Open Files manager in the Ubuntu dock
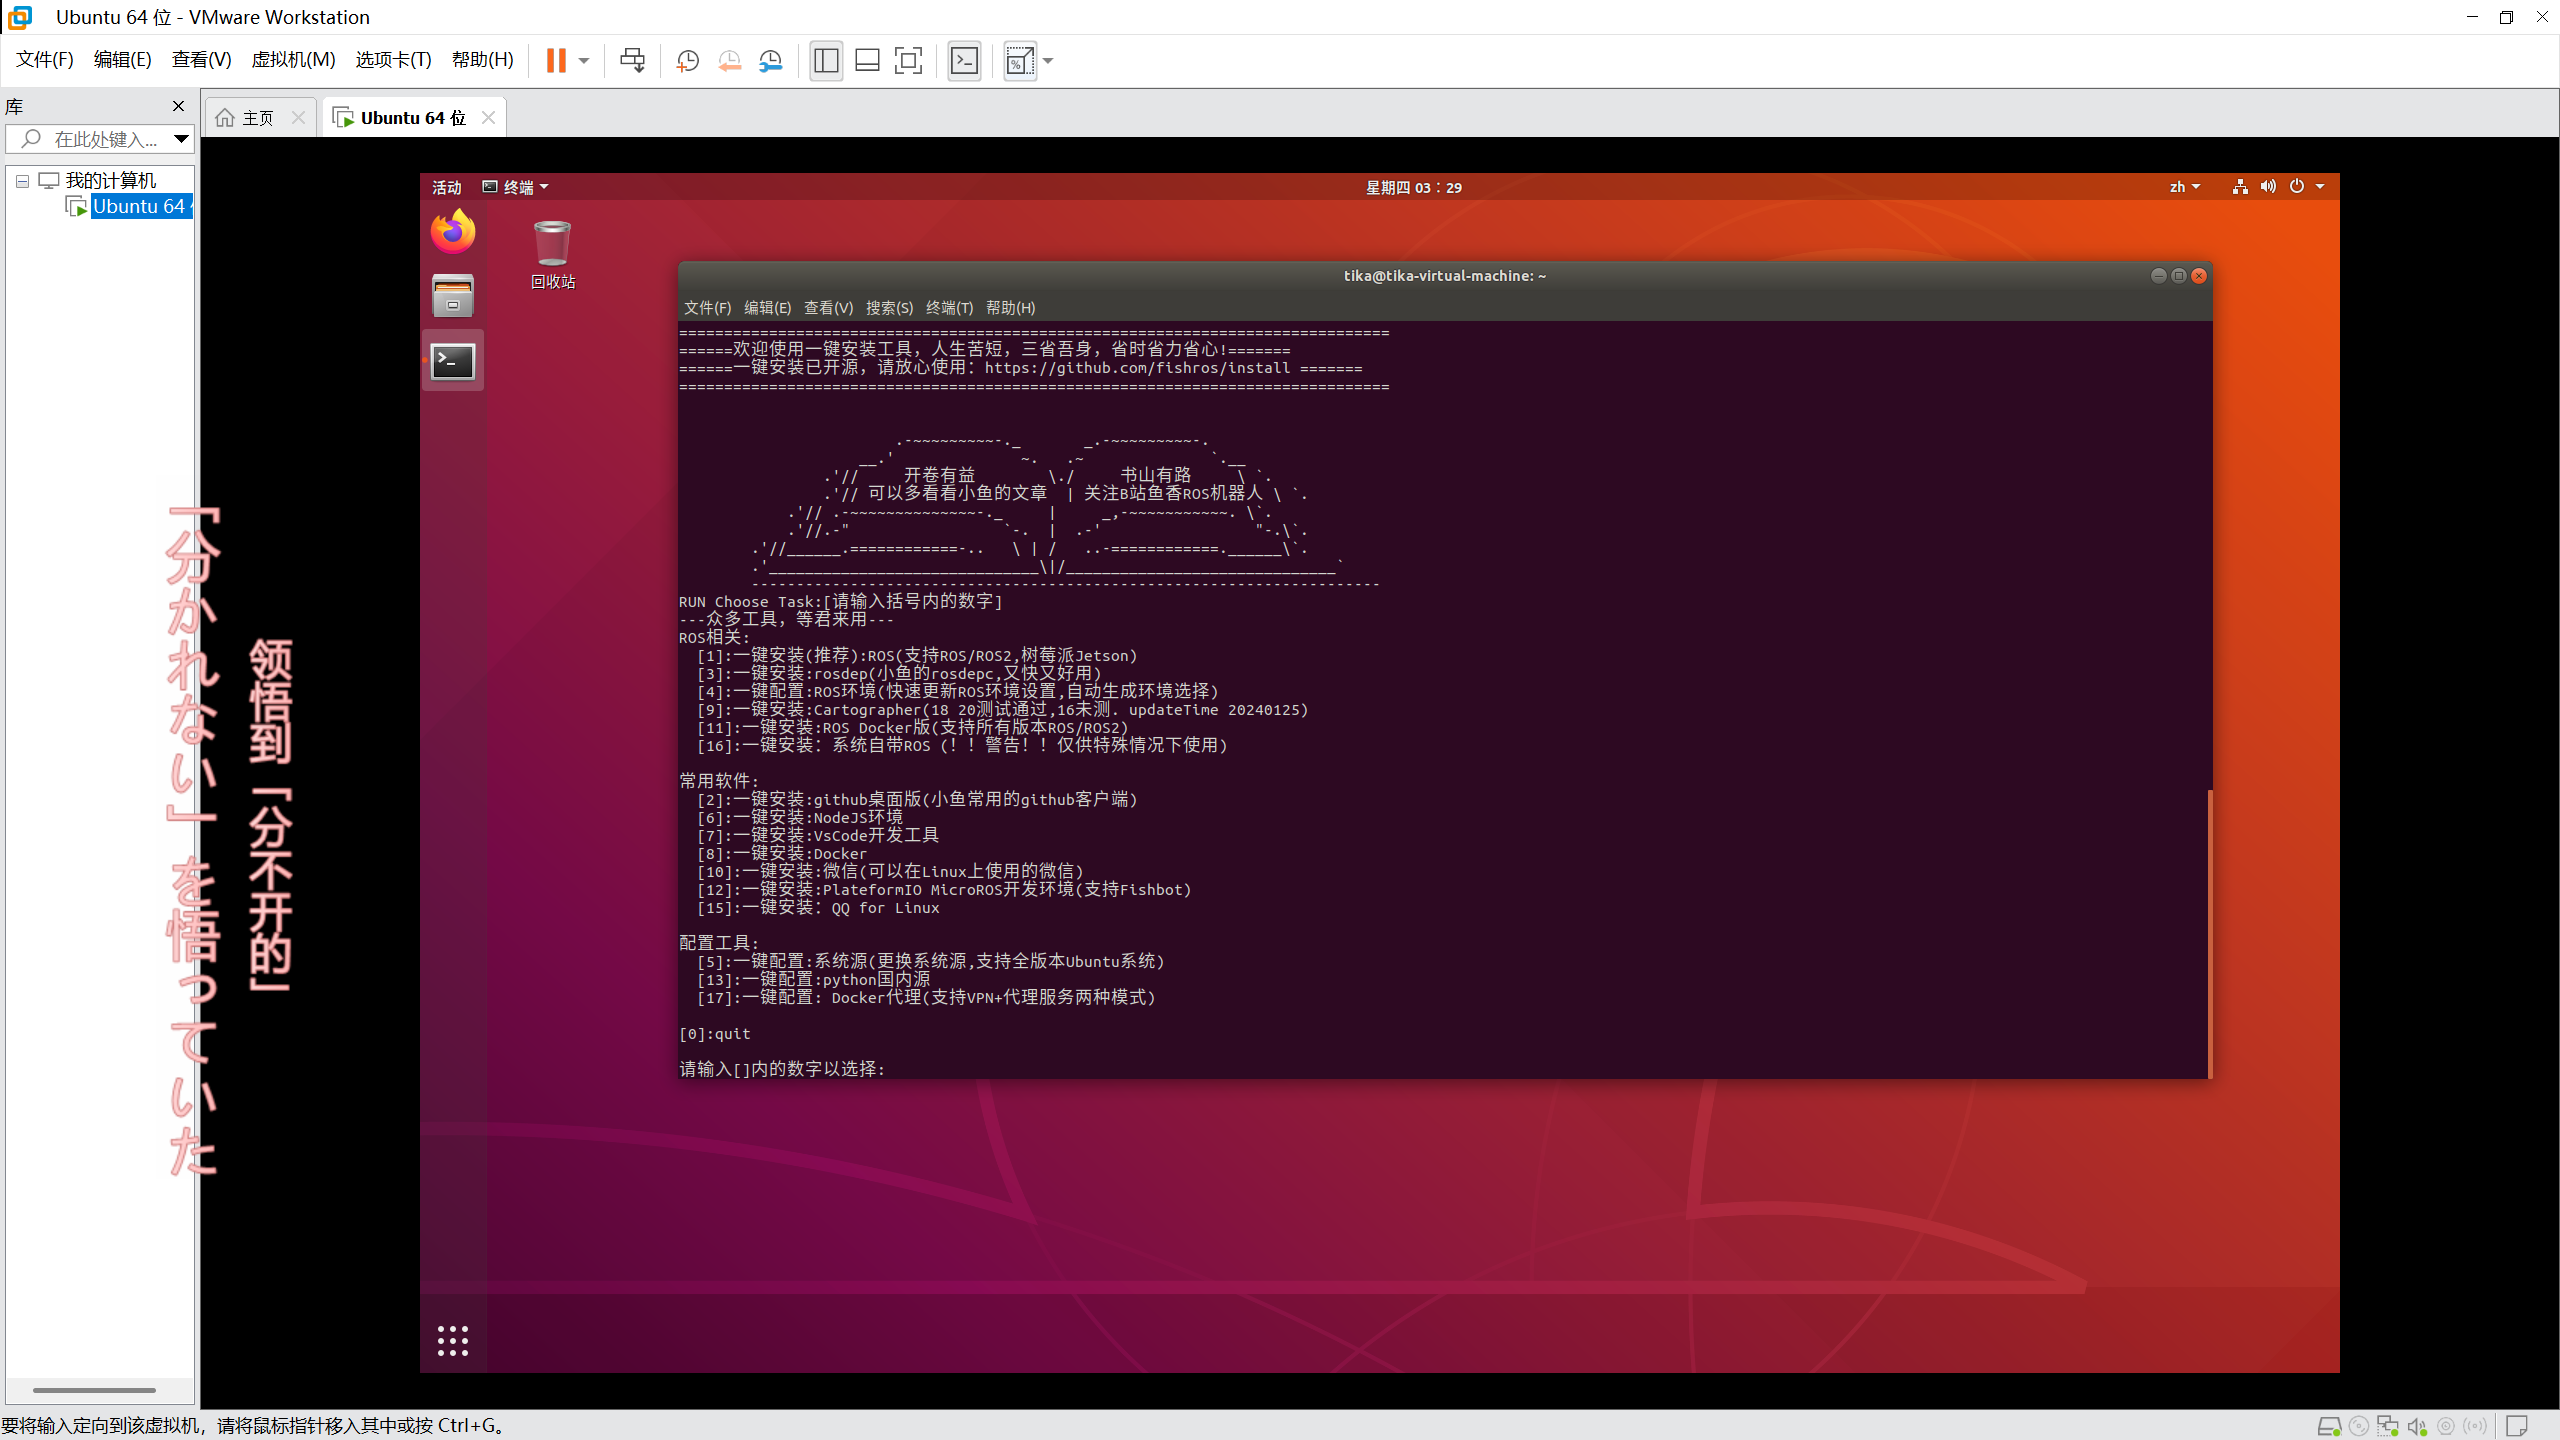This screenshot has height=1440, width=2560. click(x=453, y=296)
